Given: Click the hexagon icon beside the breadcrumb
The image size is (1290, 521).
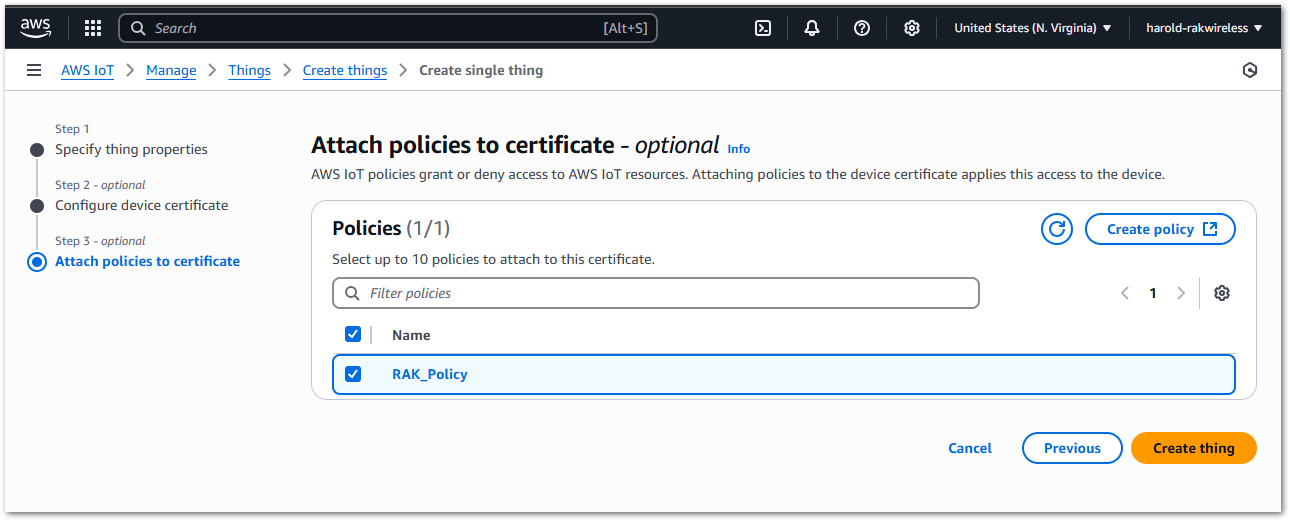Looking at the screenshot, I should tap(1249, 70).
